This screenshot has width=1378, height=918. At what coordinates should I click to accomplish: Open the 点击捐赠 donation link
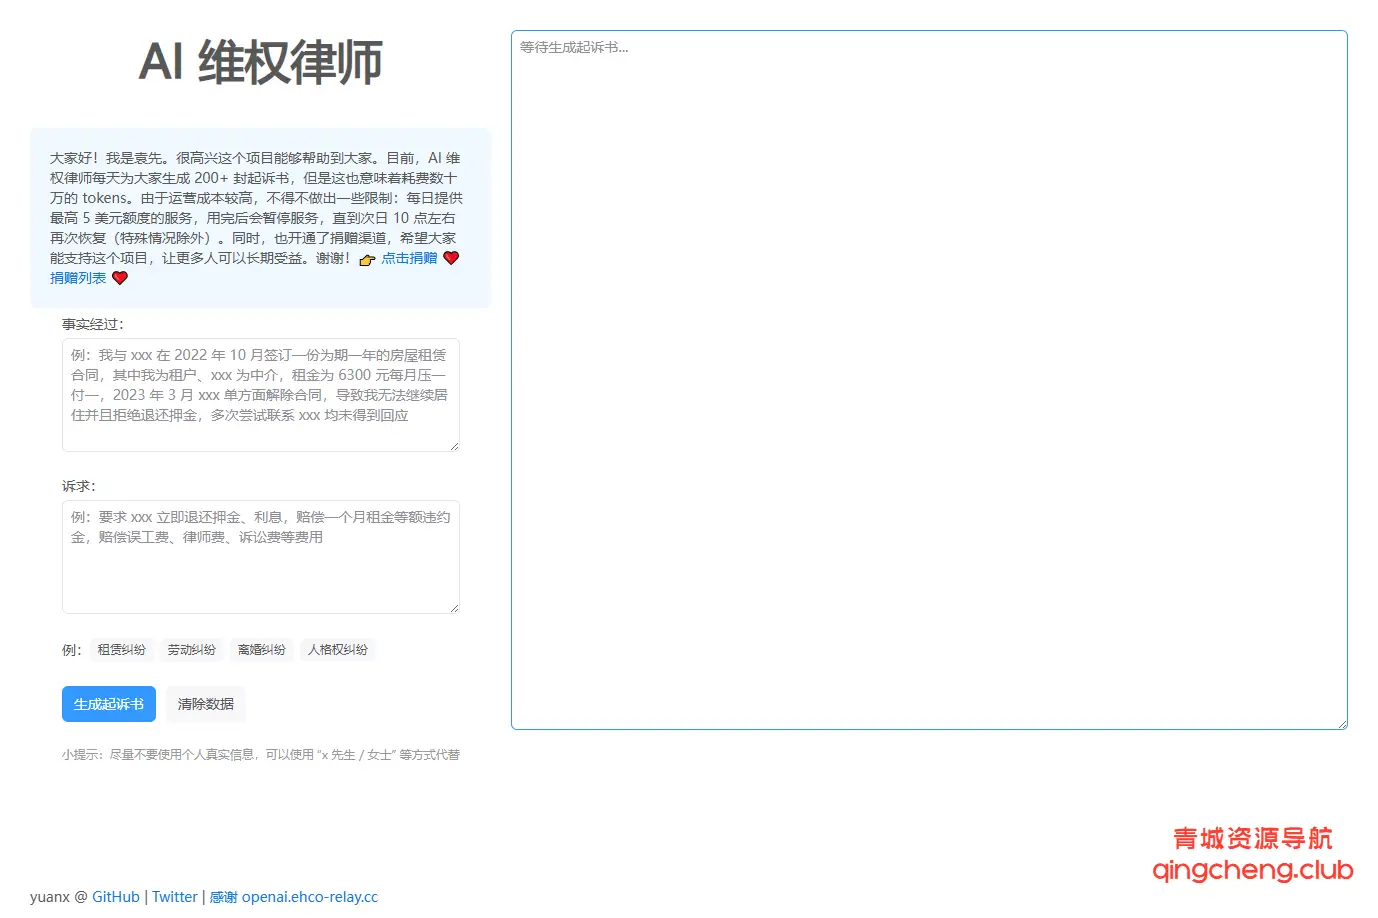pyautogui.click(x=408, y=258)
